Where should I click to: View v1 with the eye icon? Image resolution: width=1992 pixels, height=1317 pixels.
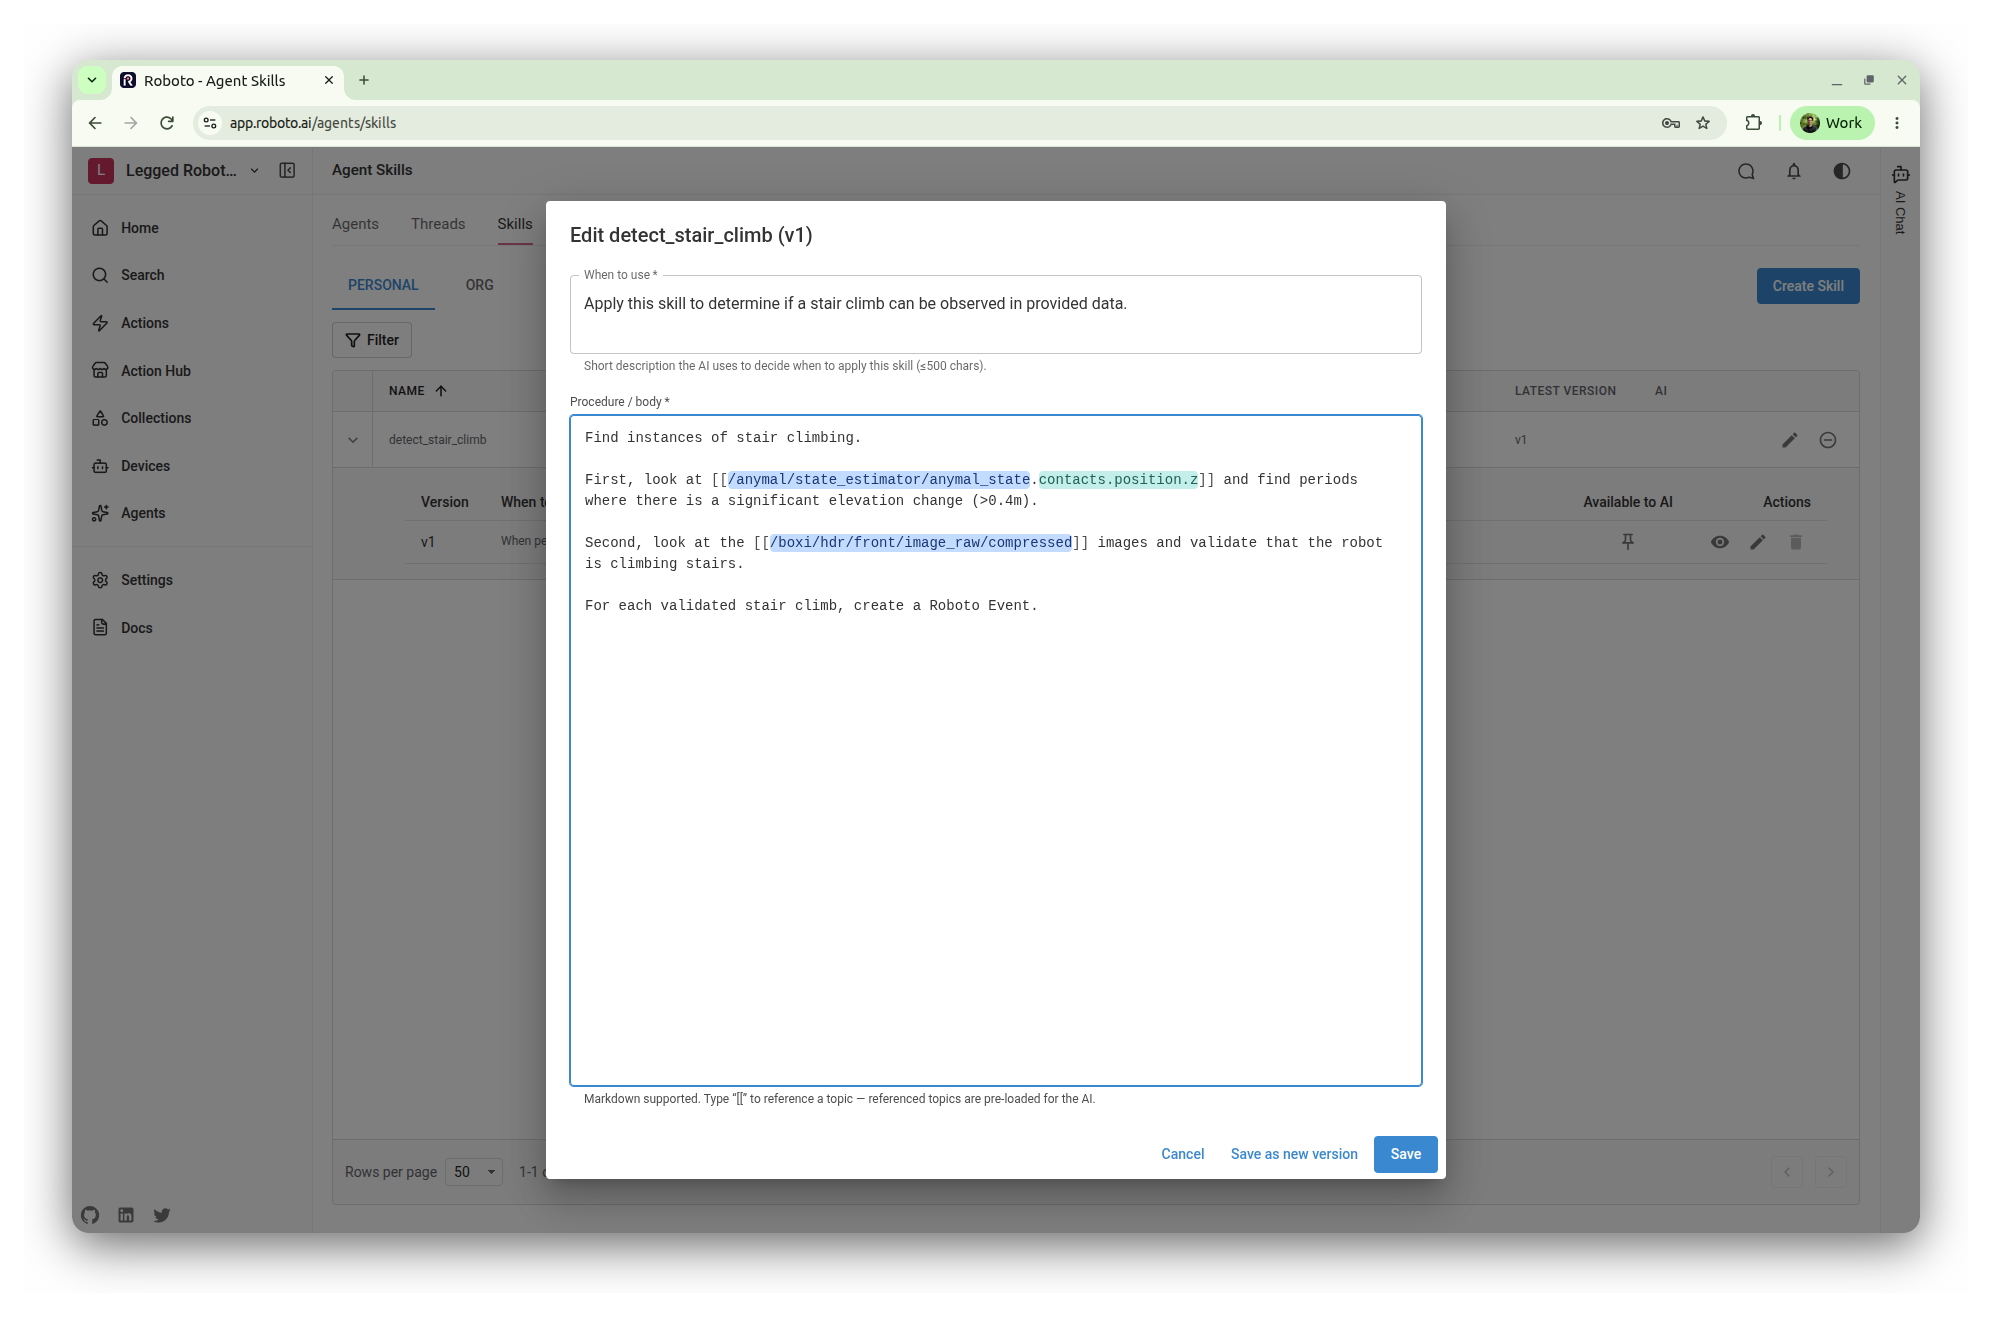1720,542
